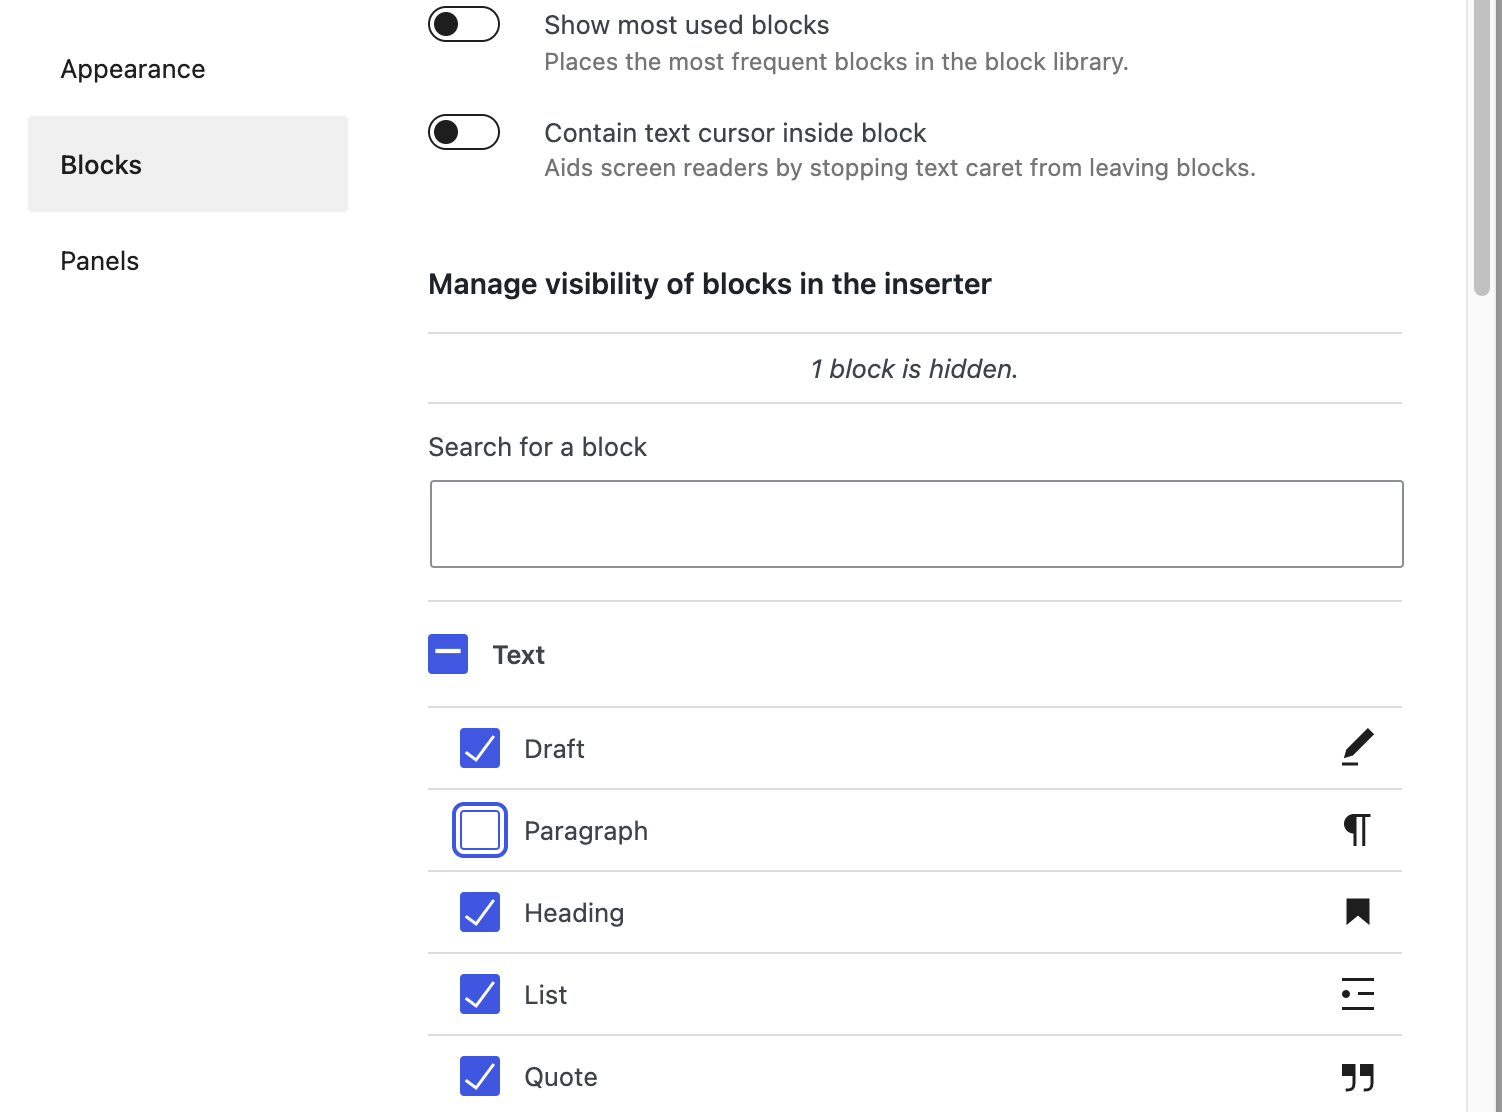Viewport: 1502px width, 1112px height.
Task: Toggle the Text category indeterminate checkbox
Action: (448, 654)
